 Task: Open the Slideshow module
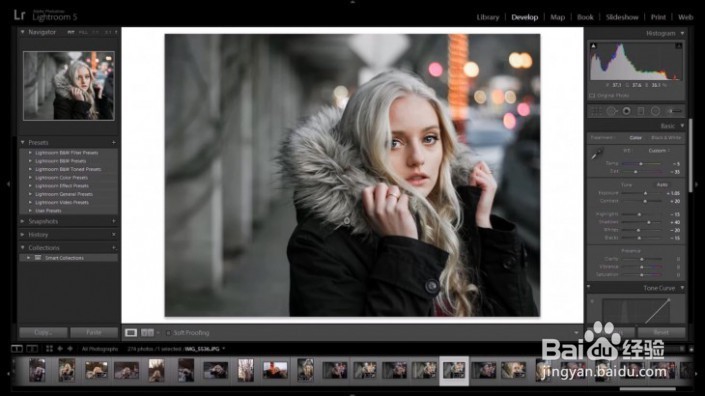(622, 17)
